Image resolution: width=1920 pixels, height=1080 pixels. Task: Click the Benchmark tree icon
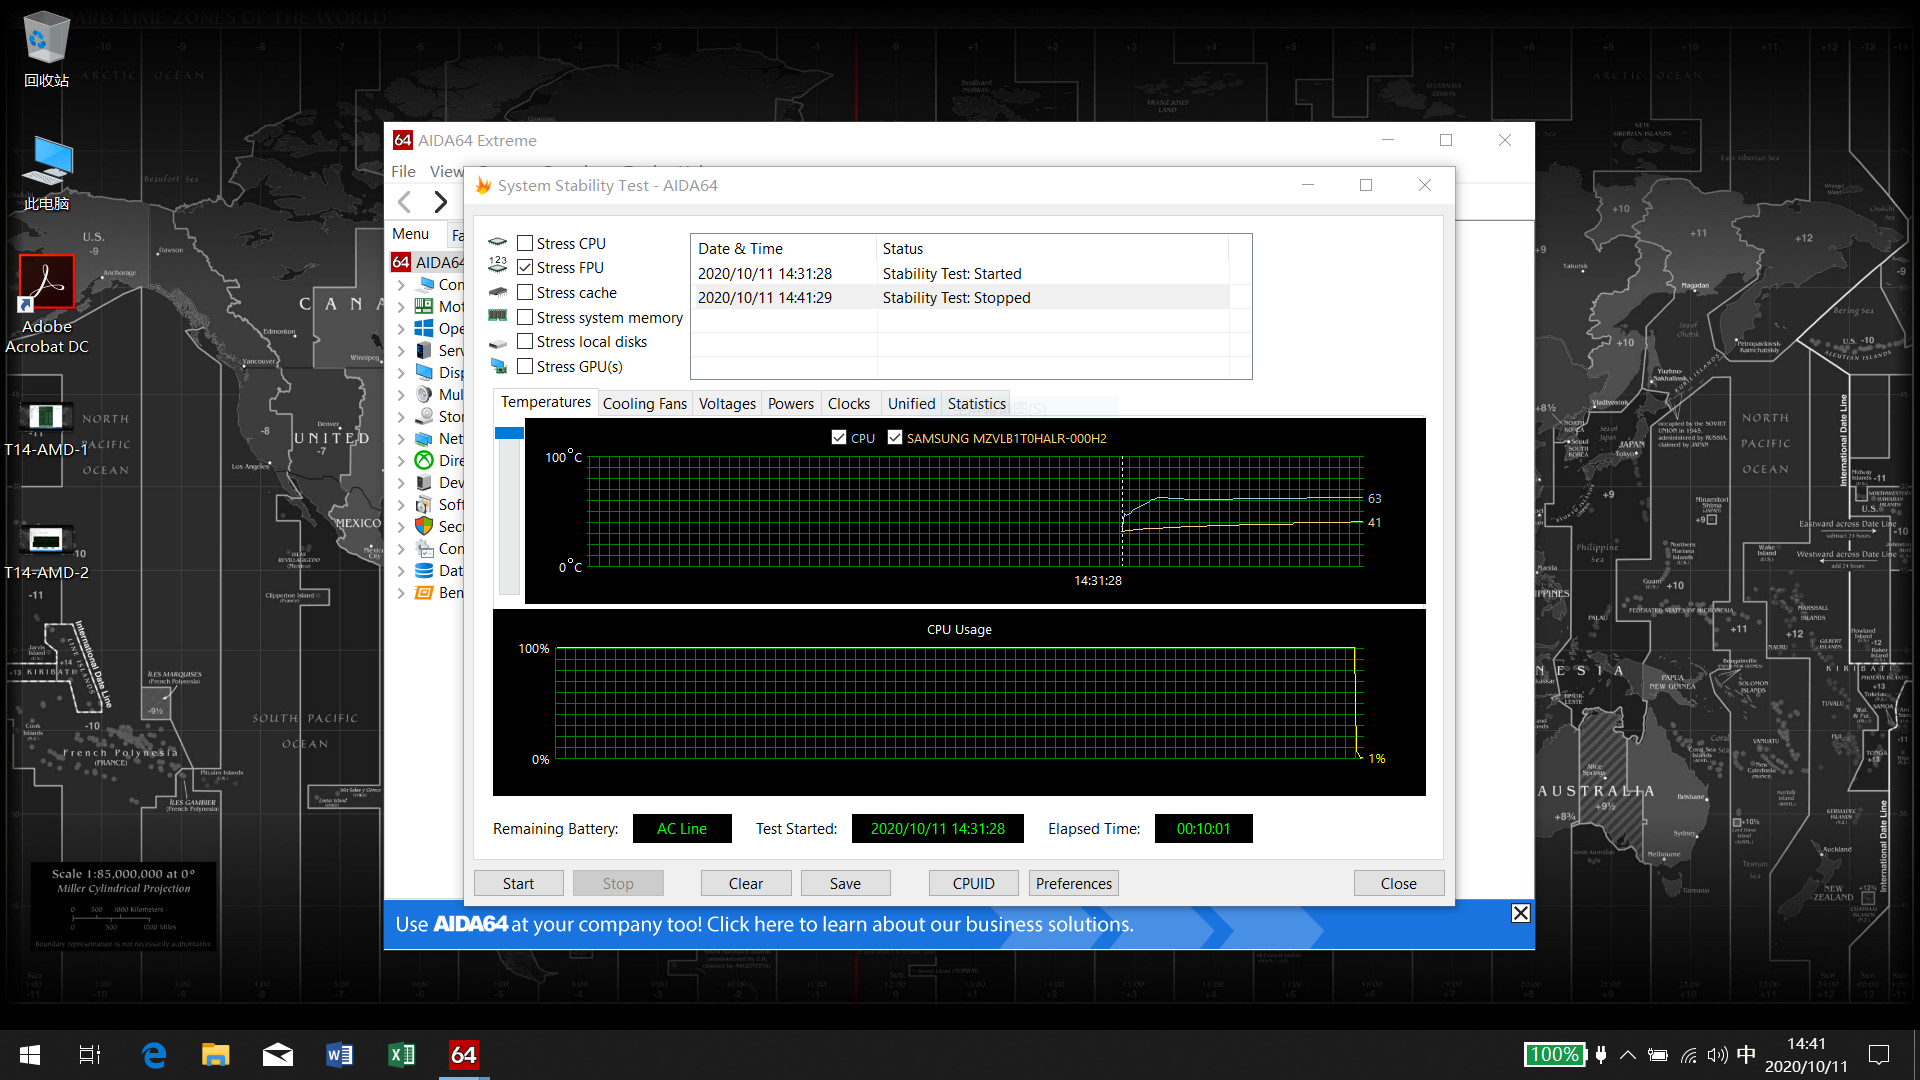point(424,592)
